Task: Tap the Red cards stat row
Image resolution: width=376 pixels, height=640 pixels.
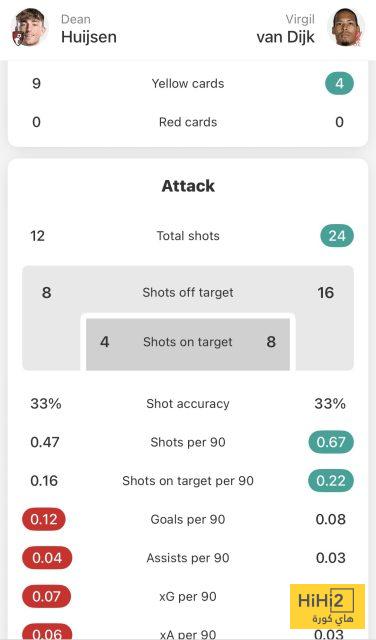Action: (x=188, y=122)
